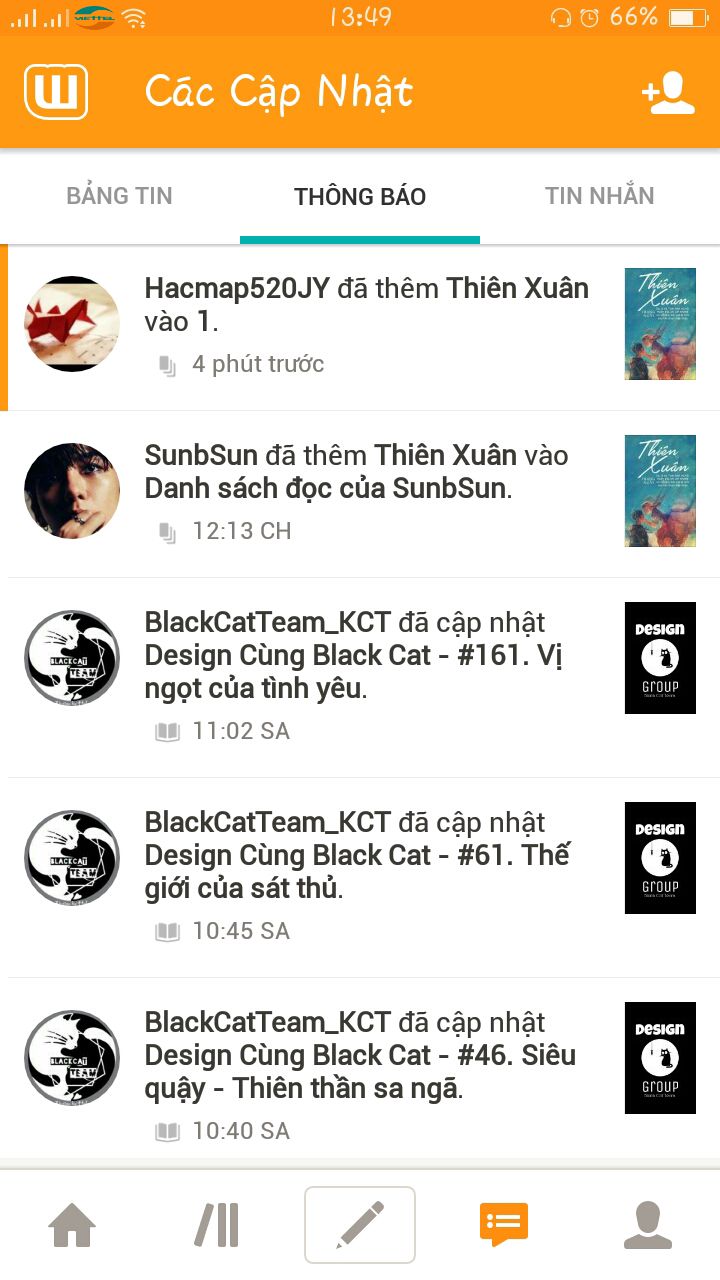720x1280 pixels.
Task: Tap the Wattpad logo icon
Action: (56, 92)
